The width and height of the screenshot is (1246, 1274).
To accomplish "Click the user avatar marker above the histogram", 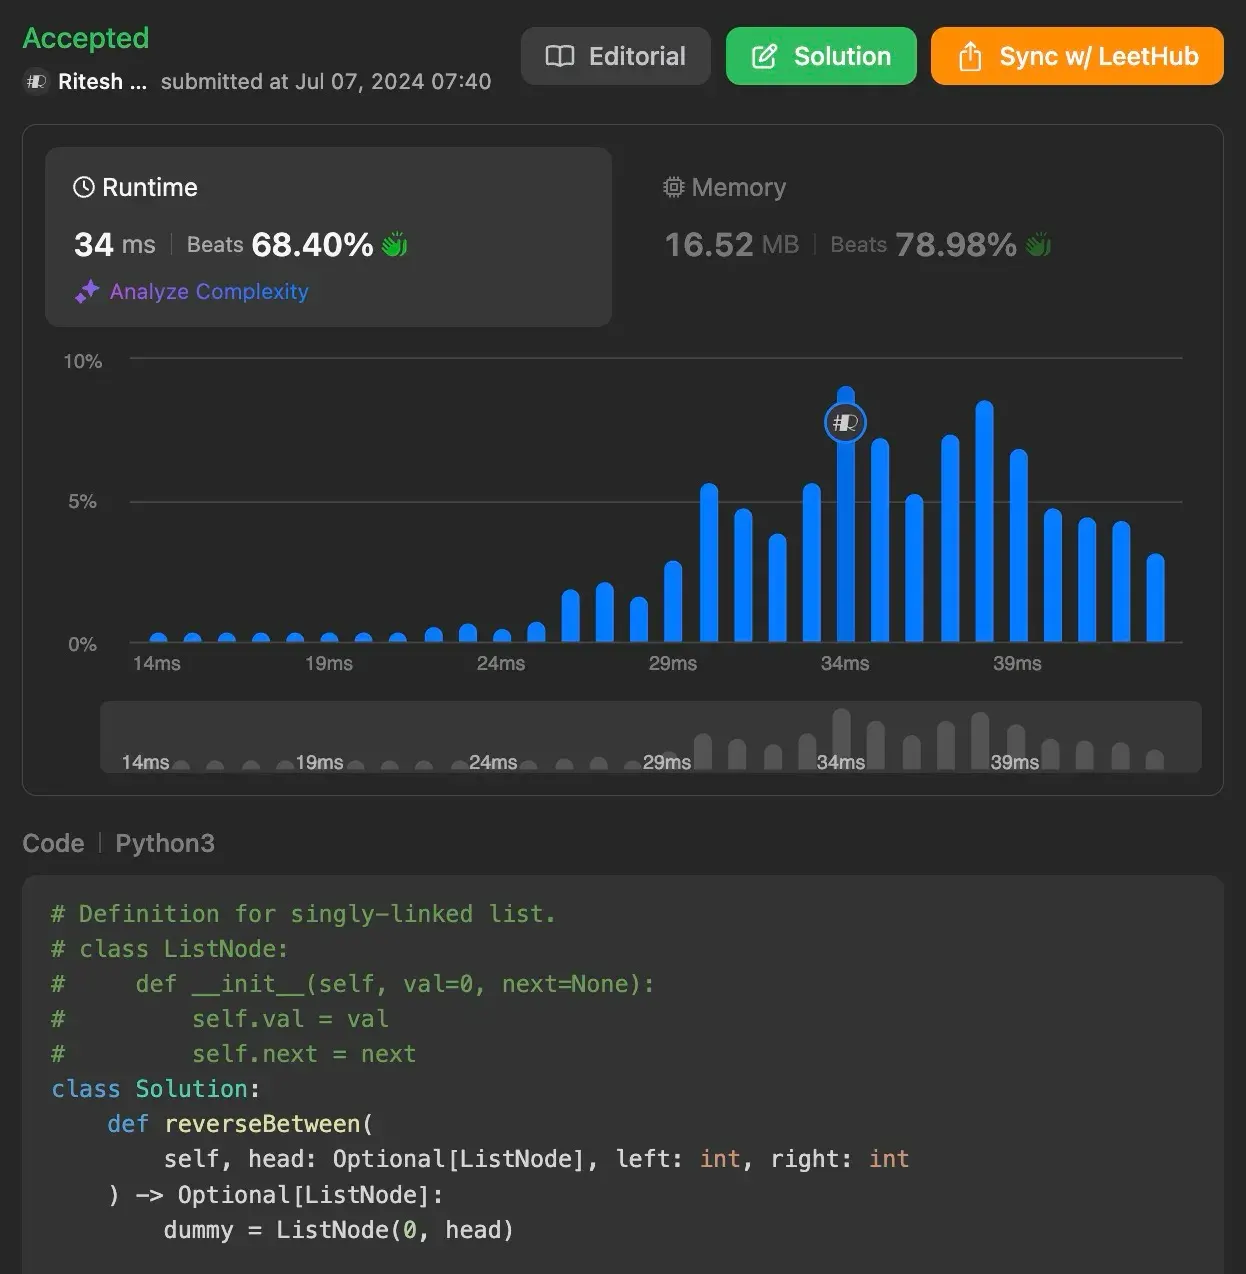I will [x=845, y=422].
